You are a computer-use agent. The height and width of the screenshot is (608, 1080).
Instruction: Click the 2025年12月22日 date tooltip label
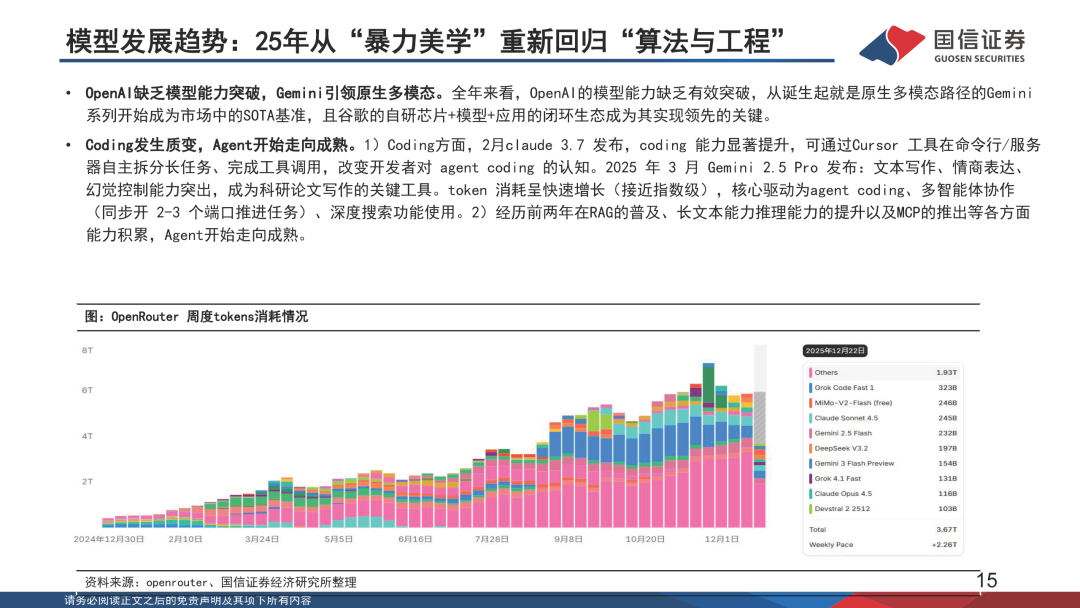point(835,350)
